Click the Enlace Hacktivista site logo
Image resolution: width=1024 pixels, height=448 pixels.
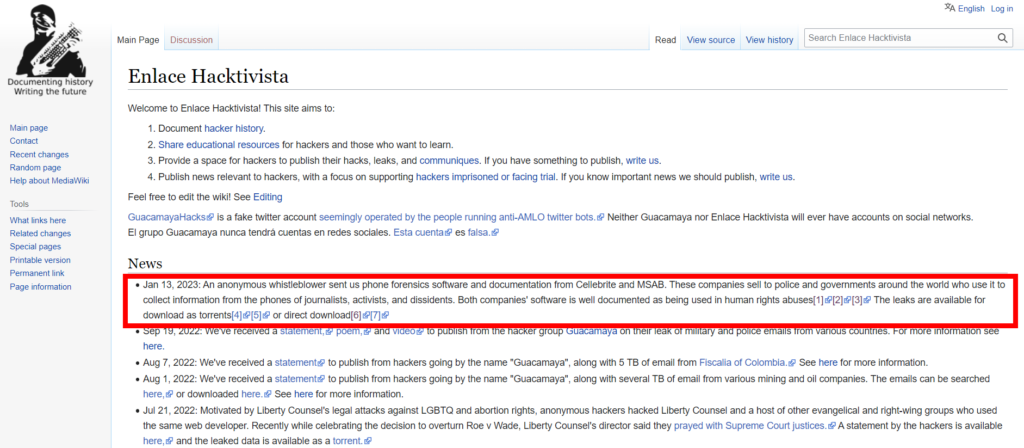(x=49, y=50)
